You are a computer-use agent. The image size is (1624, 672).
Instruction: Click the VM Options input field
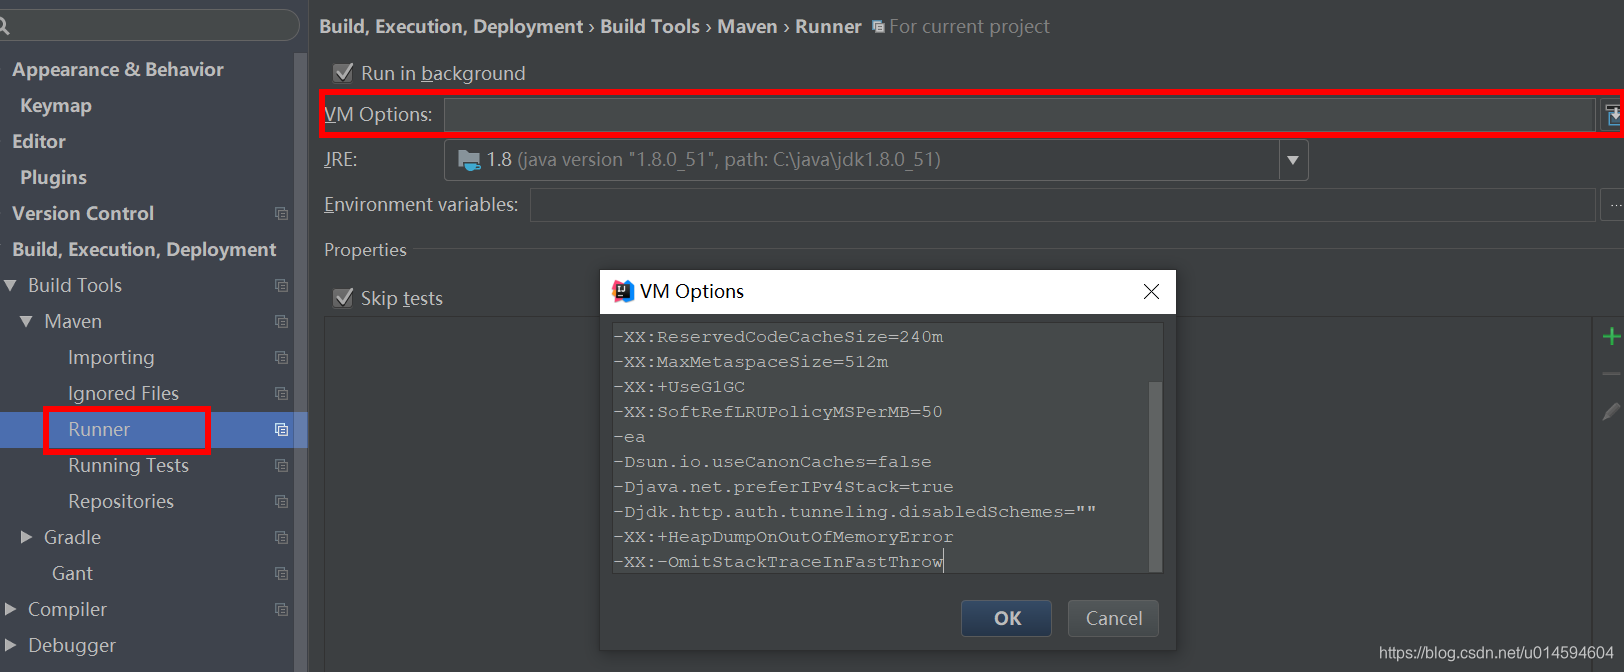coord(1019,115)
